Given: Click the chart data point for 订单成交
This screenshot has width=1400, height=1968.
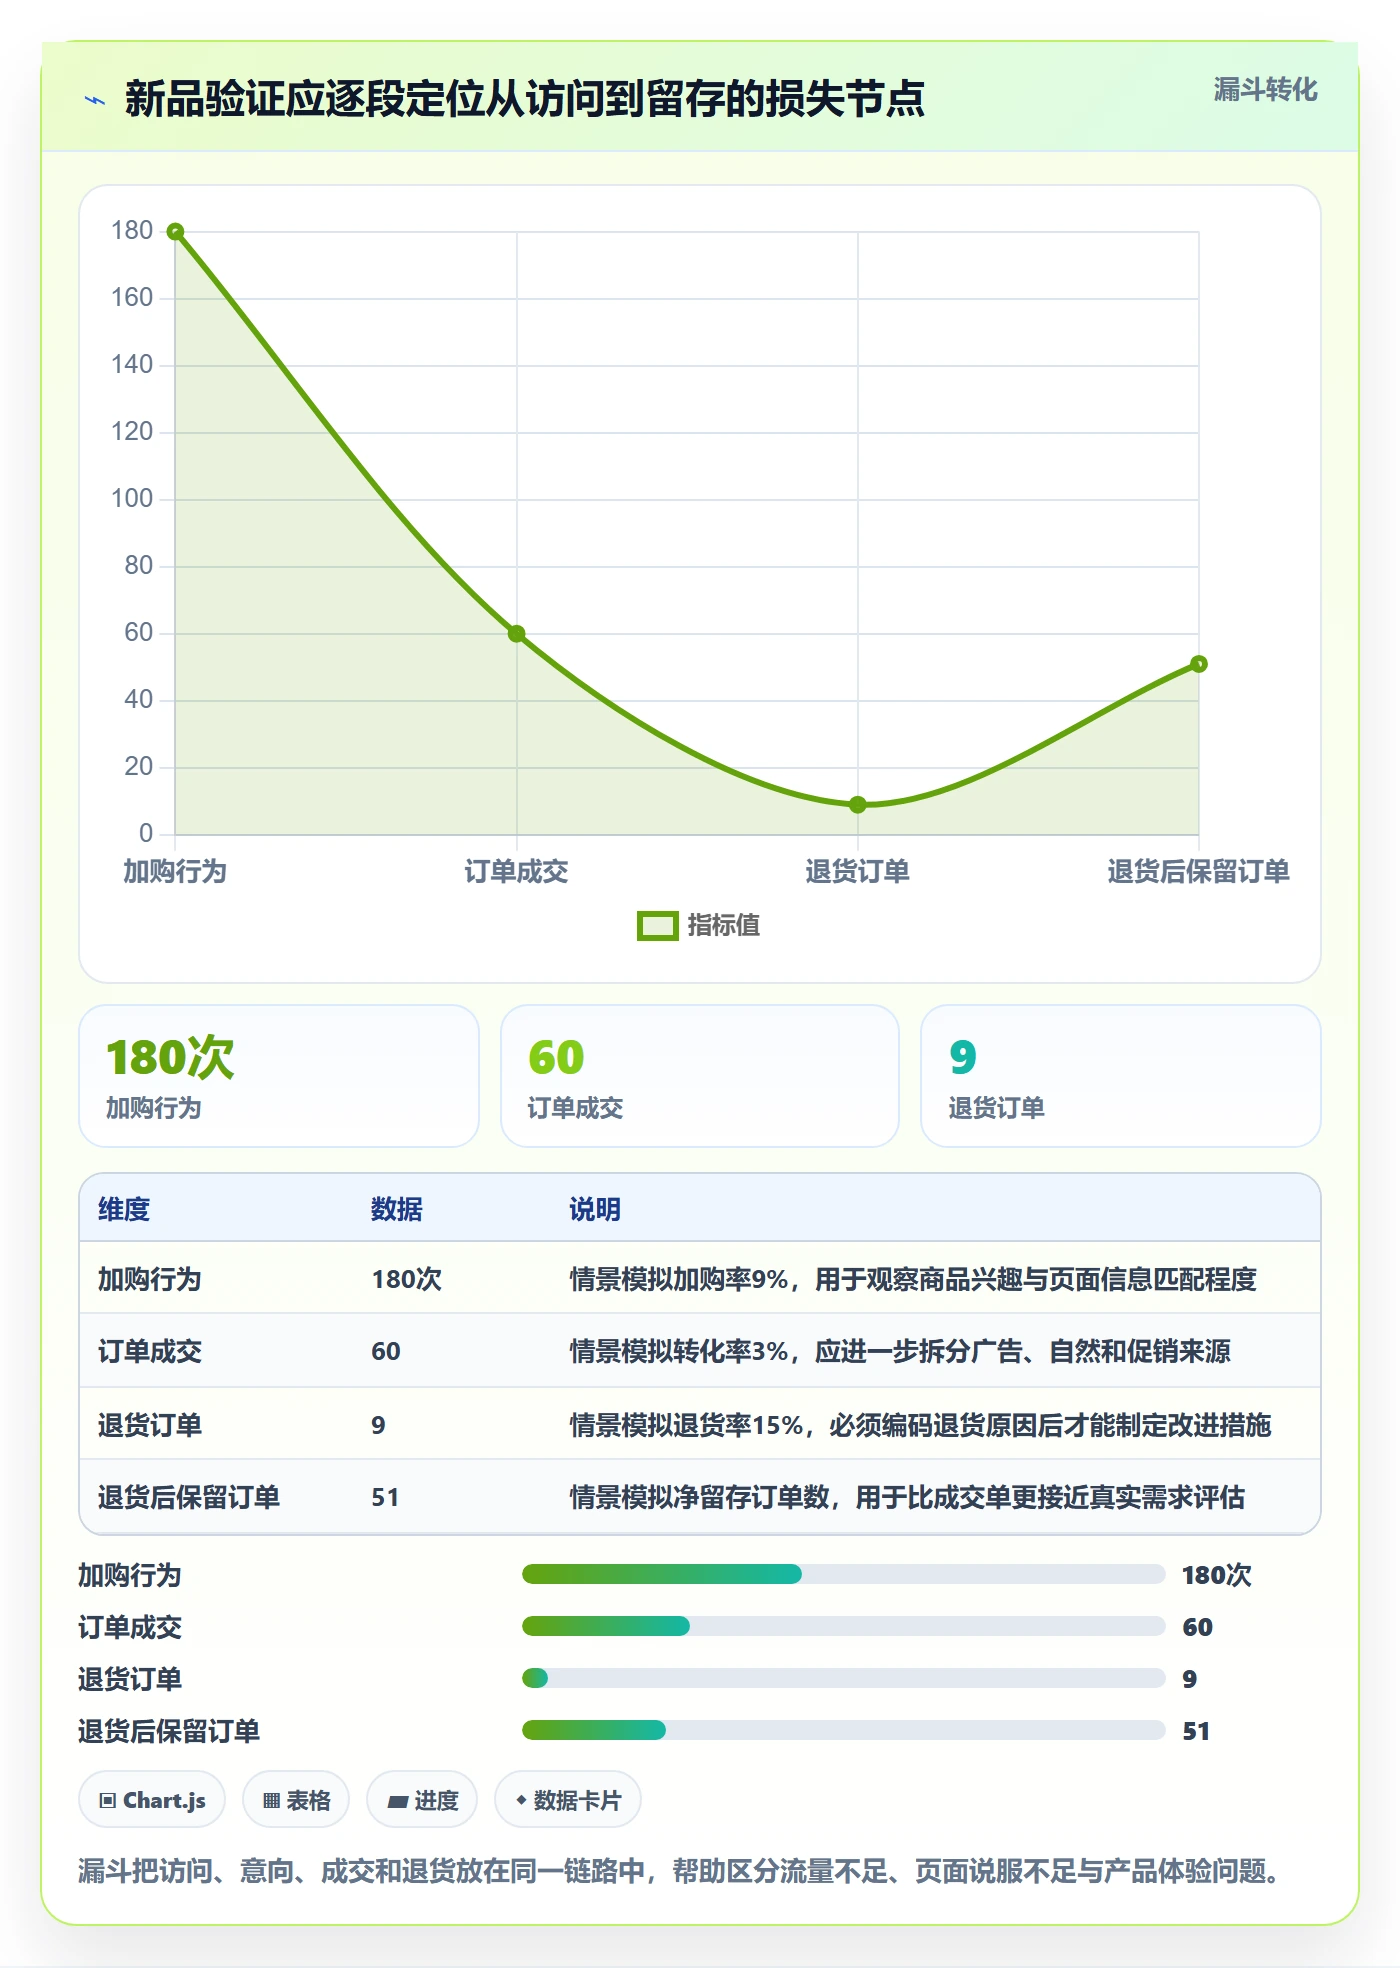Looking at the screenshot, I should [516, 634].
